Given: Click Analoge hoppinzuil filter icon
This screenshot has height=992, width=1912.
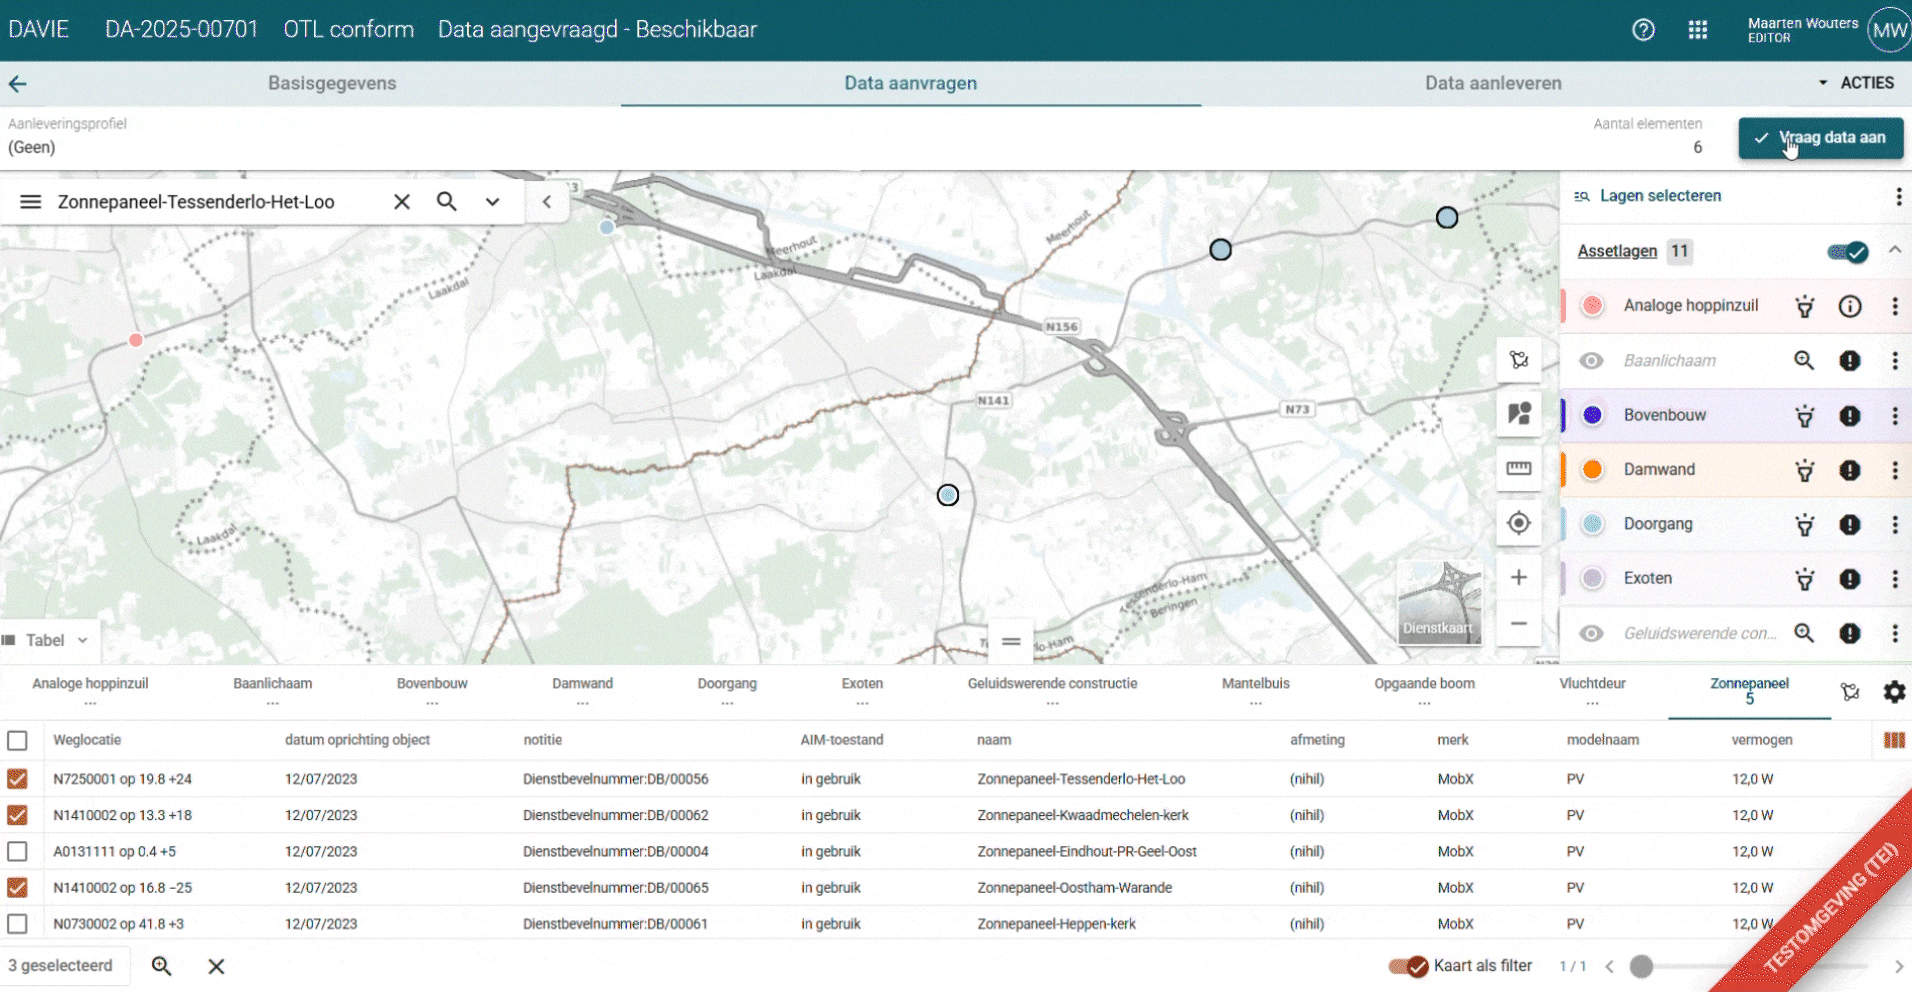Looking at the screenshot, I should coord(1805,307).
